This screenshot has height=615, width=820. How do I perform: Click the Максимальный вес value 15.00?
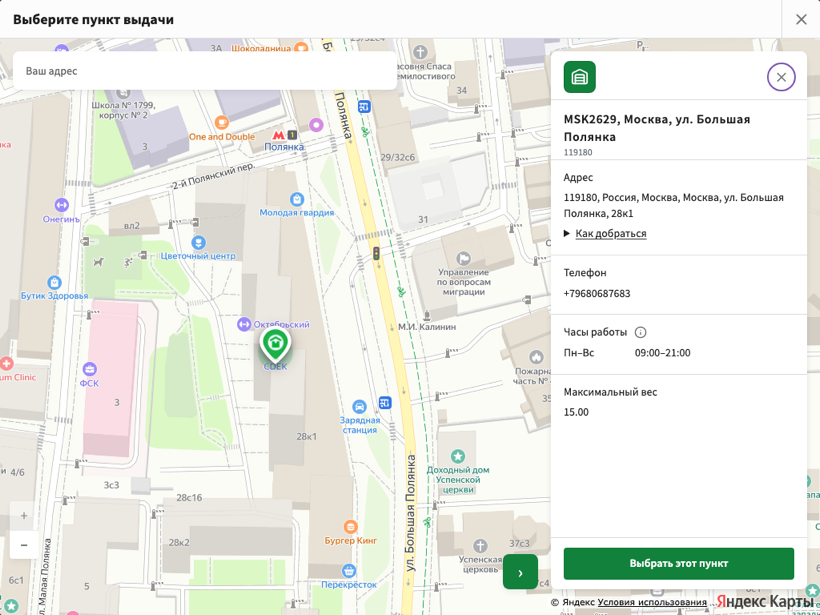pos(576,412)
